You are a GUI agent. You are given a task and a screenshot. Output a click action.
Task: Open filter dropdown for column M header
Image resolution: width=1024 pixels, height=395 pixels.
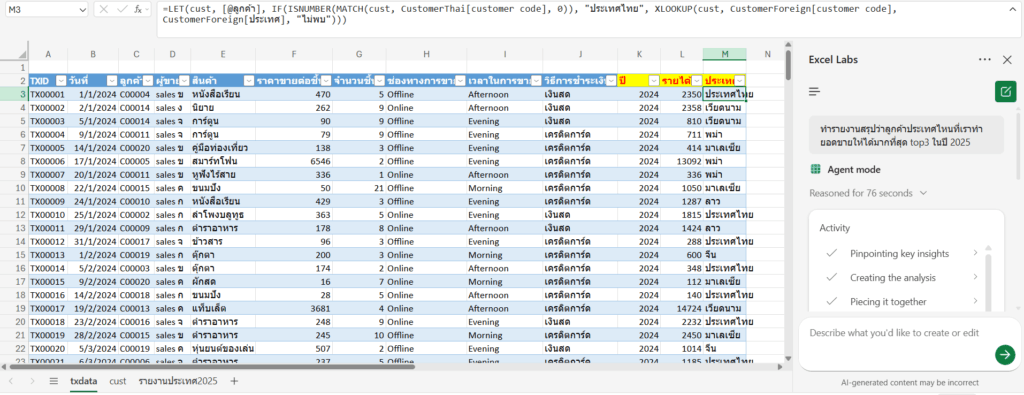click(740, 80)
